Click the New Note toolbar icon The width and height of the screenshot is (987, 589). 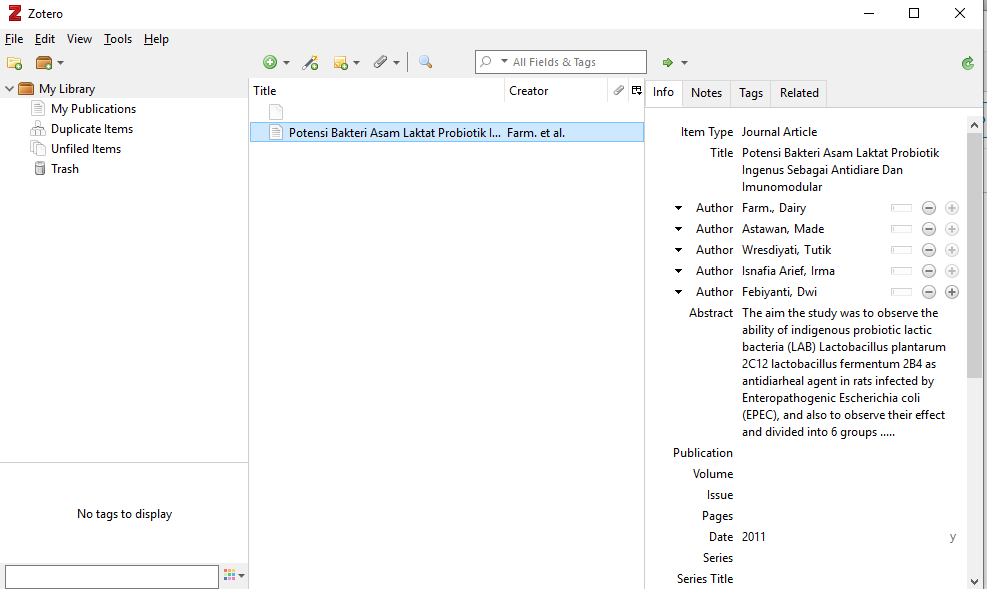point(341,63)
